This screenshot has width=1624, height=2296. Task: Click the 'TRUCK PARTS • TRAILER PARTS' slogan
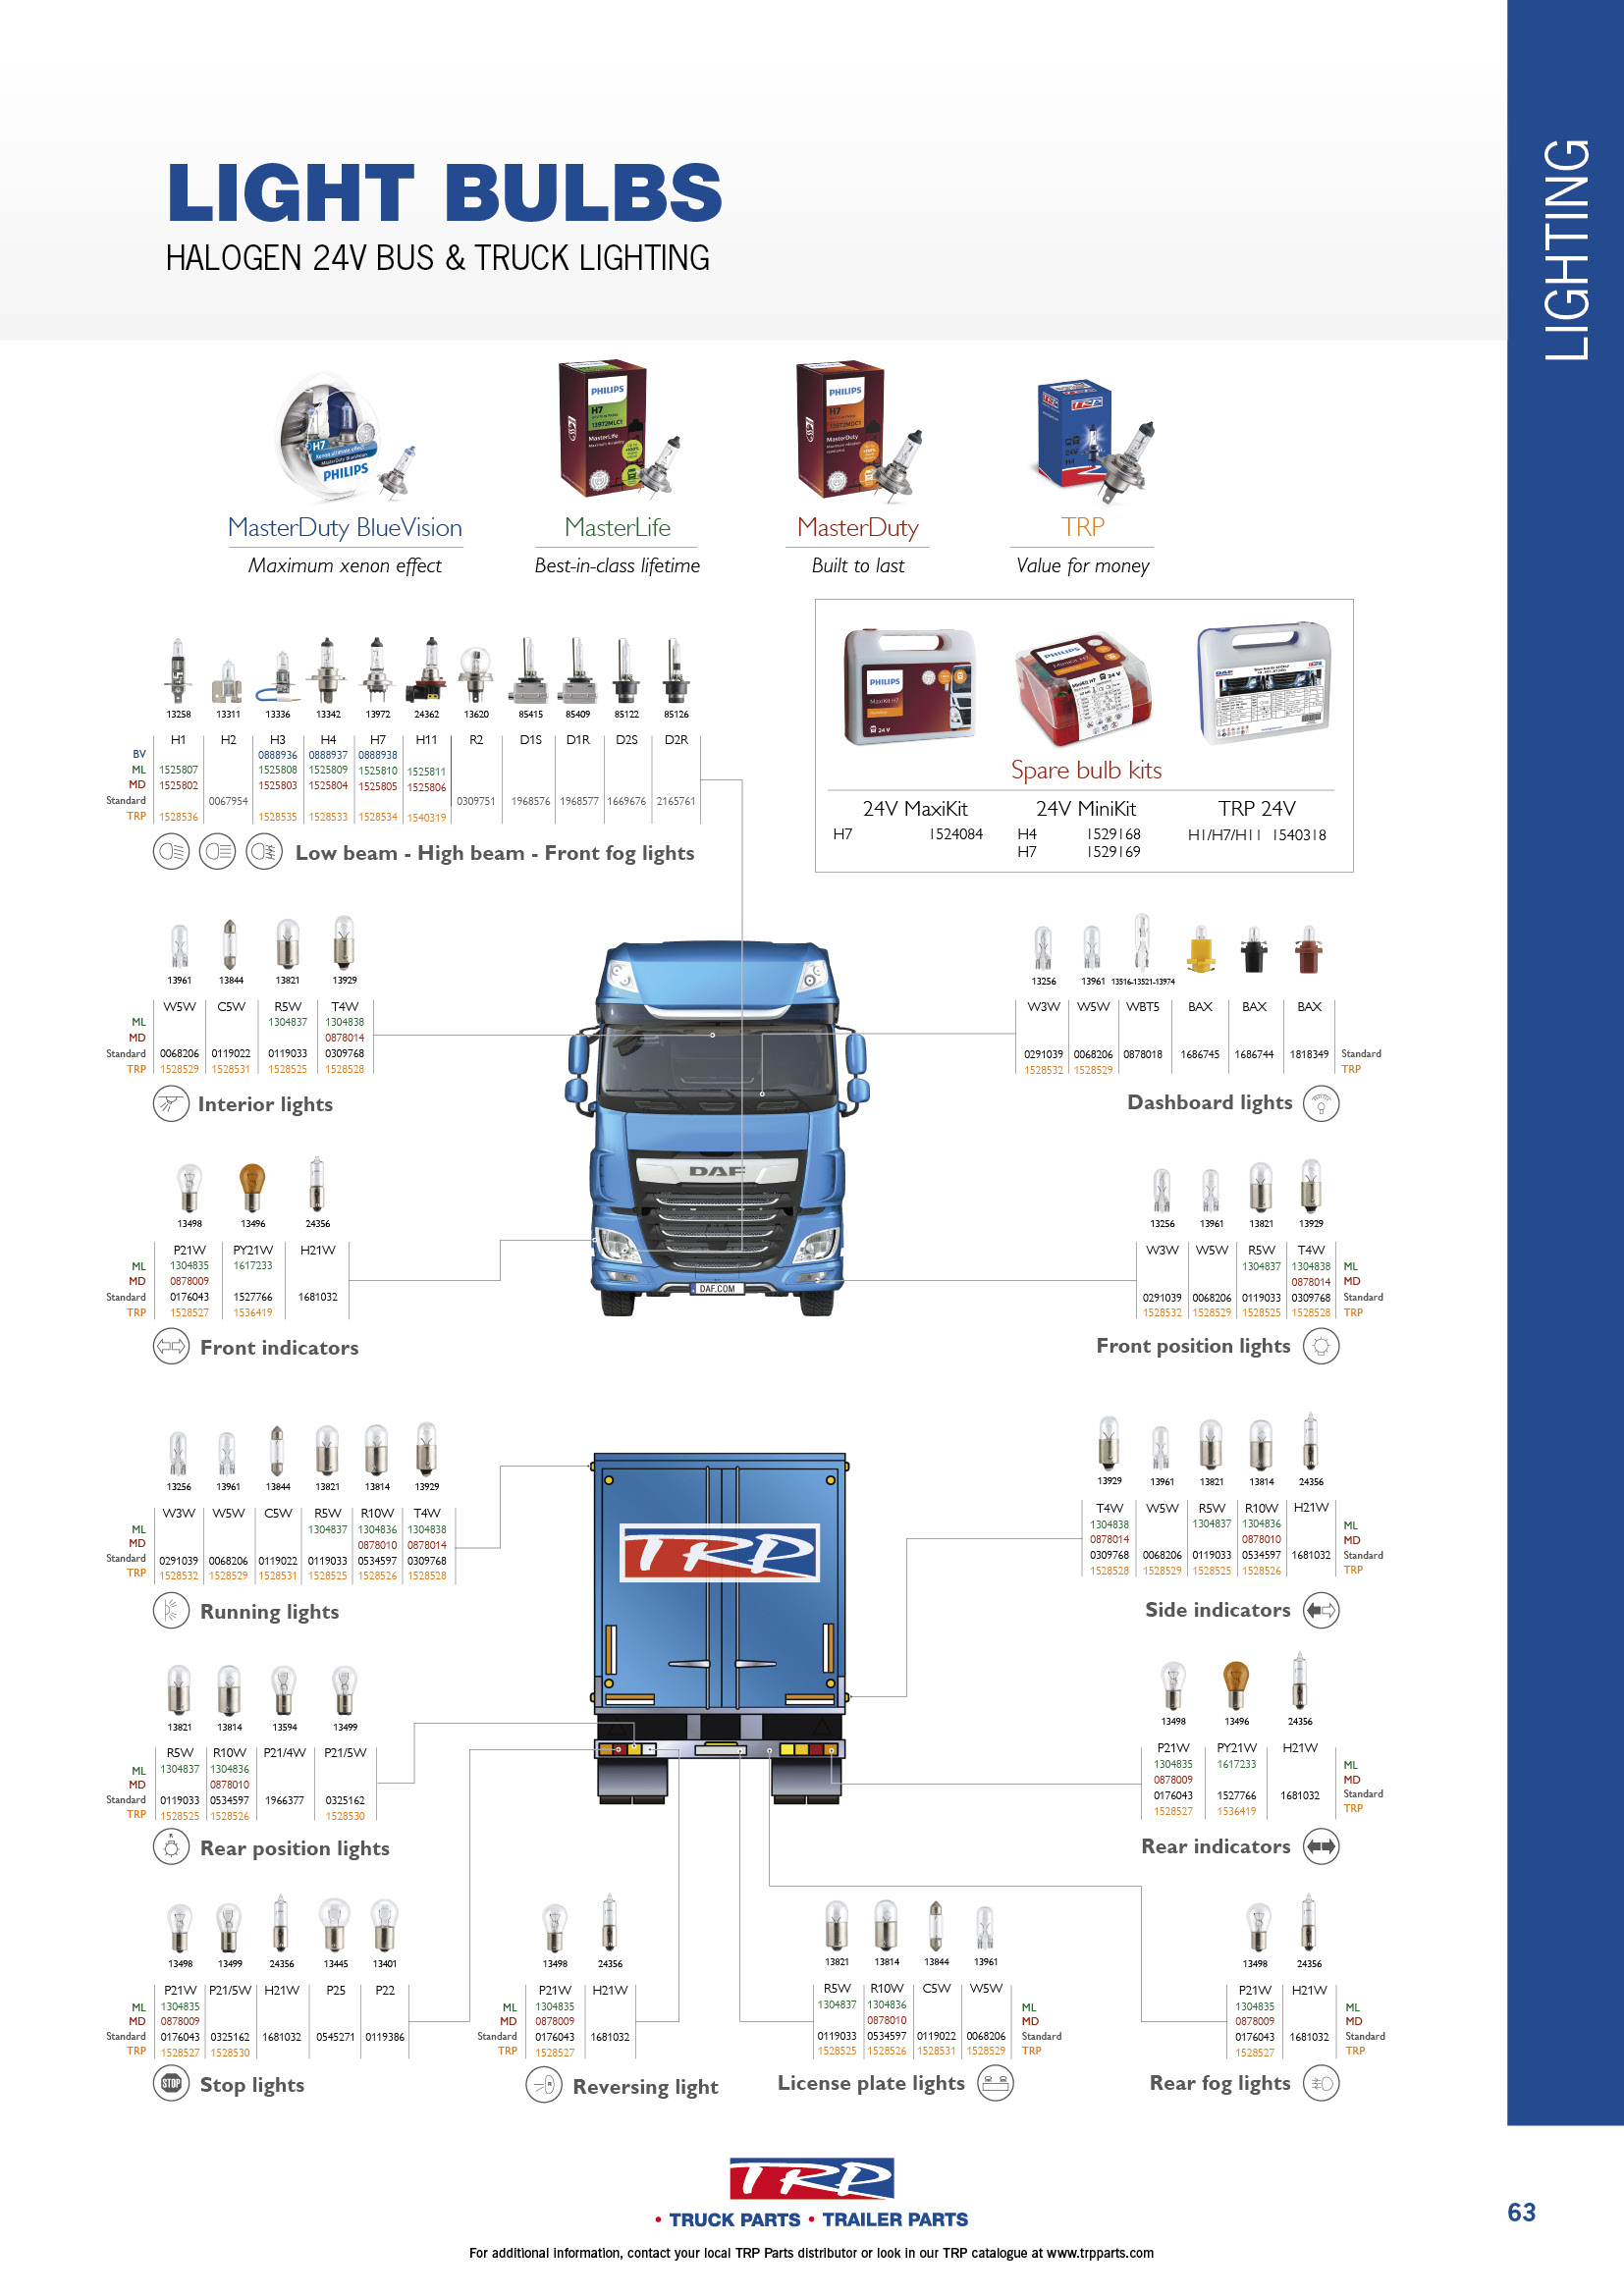click(811, 2219)
